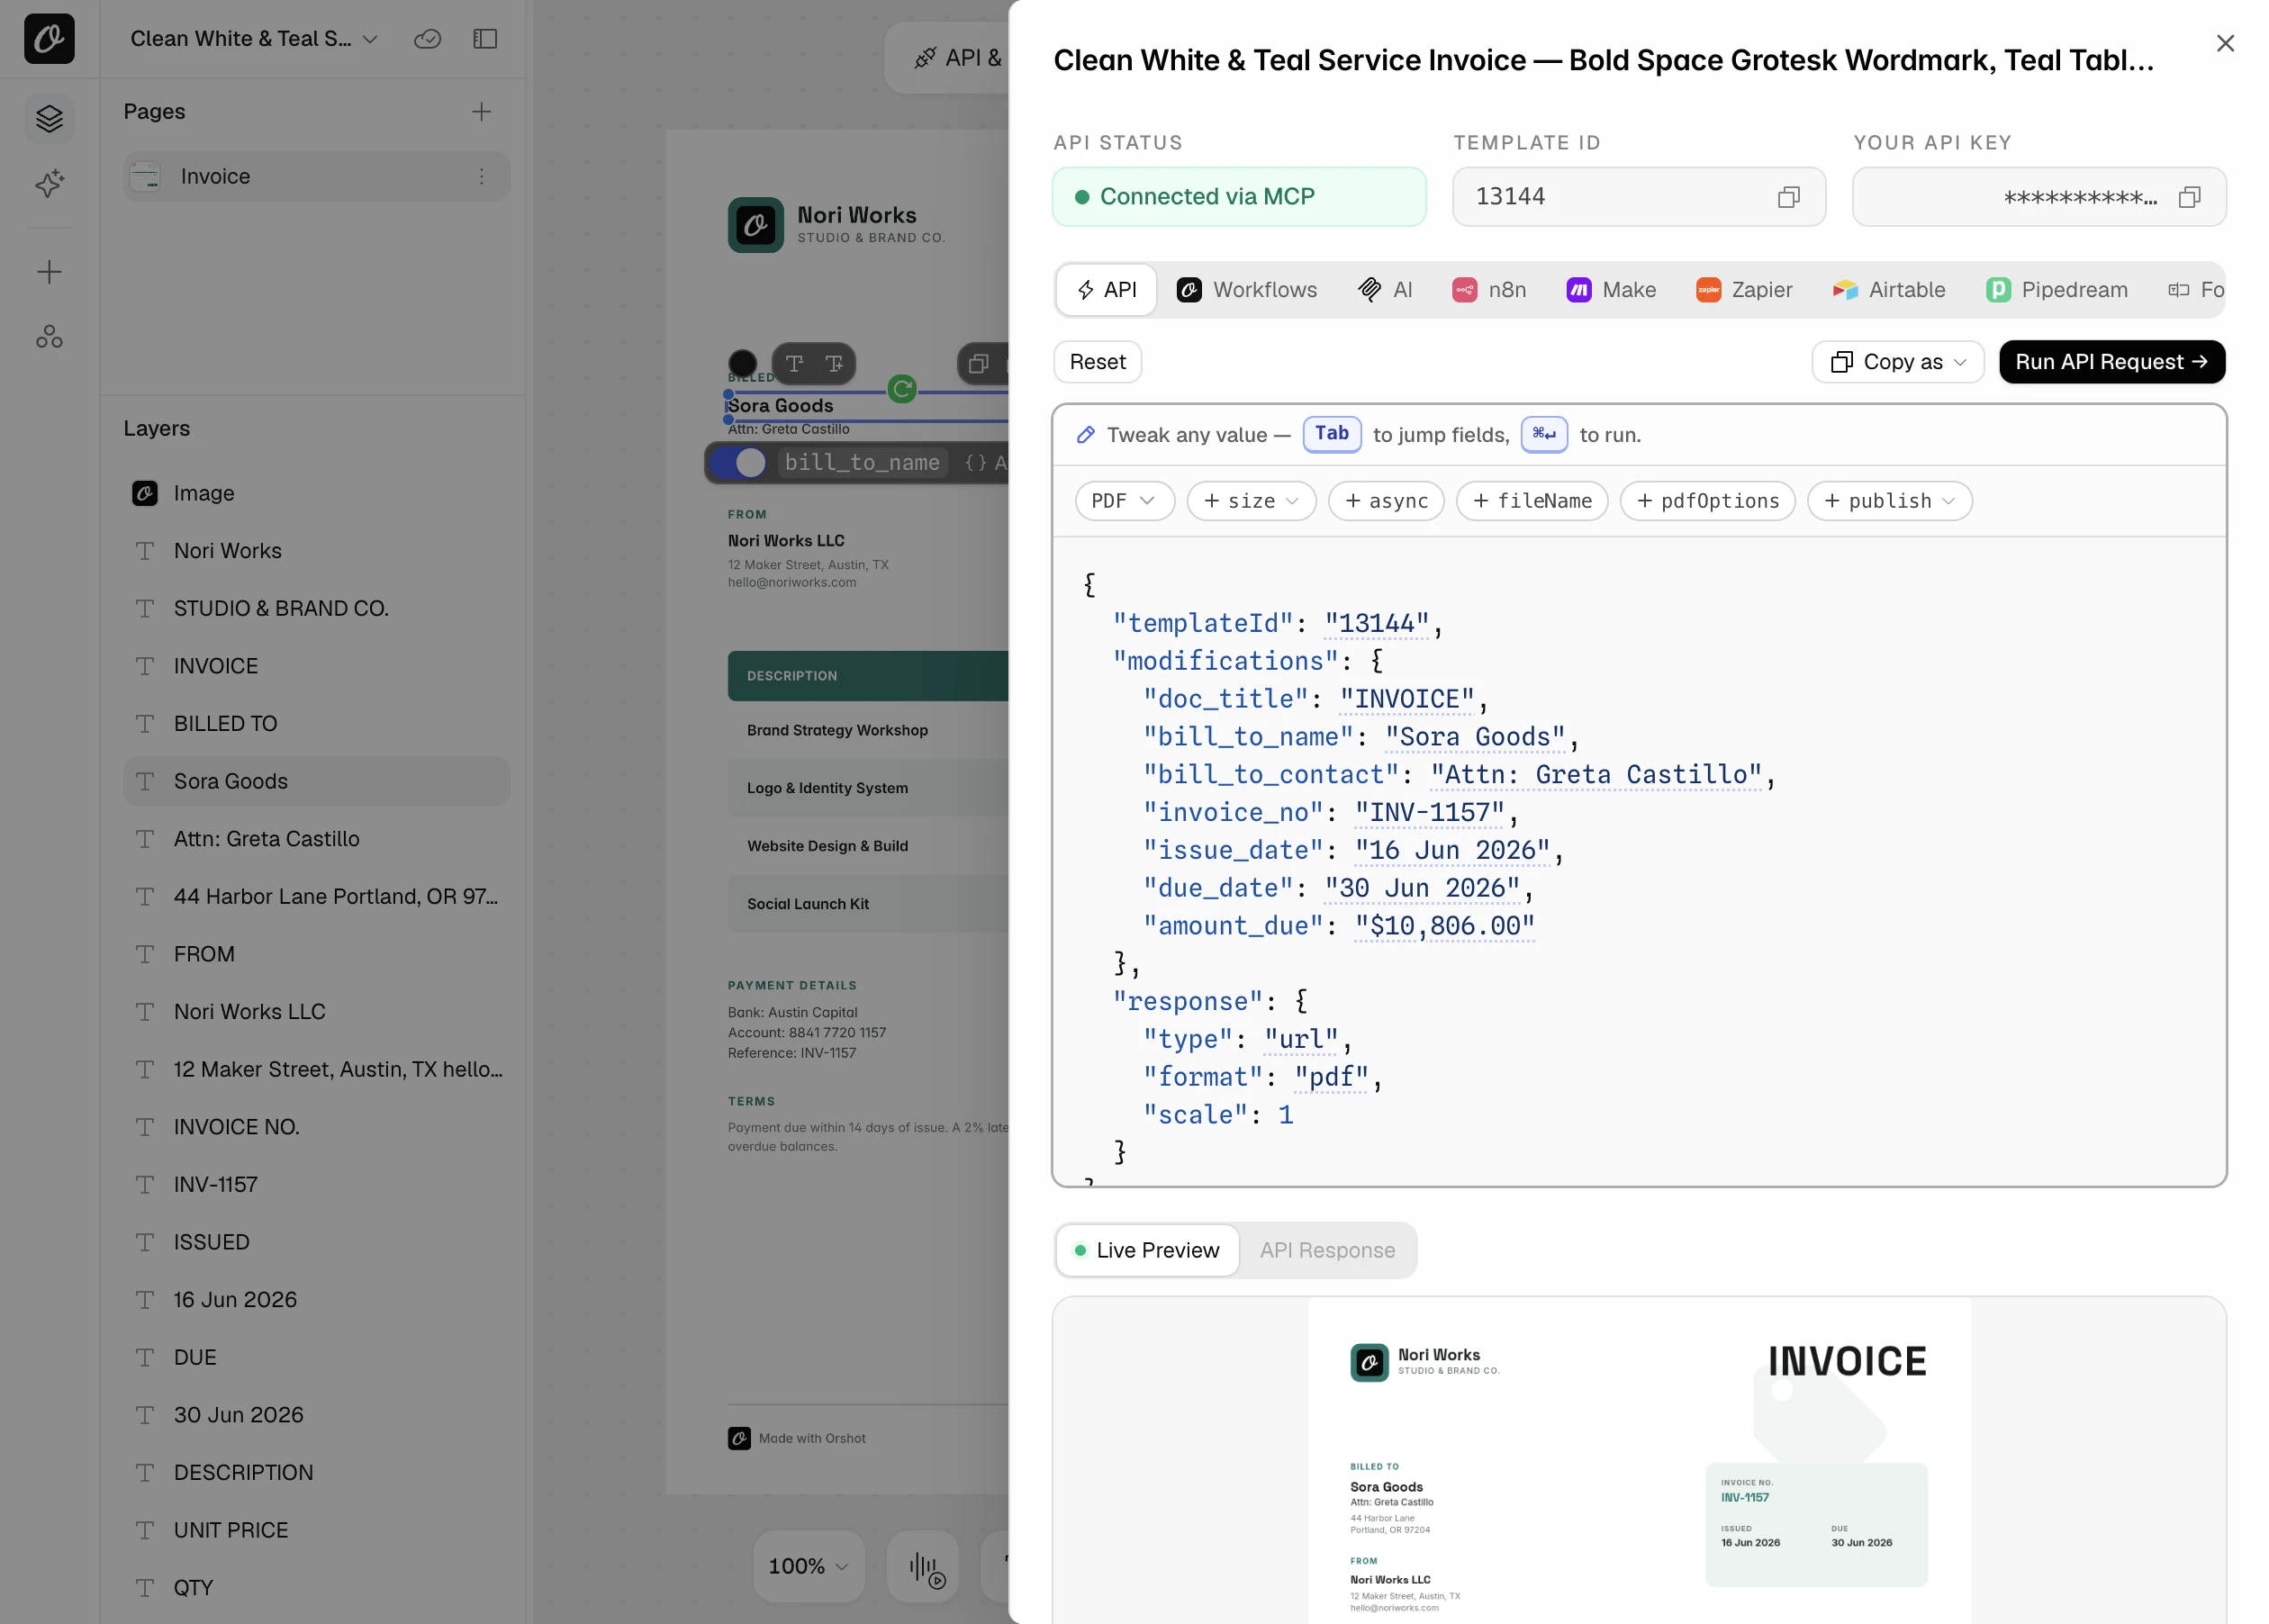The width and height of the screenshot is (2269, 1624).
Task: Add the fileName option
Action: pyautogui.click(x=1532, y=501)
